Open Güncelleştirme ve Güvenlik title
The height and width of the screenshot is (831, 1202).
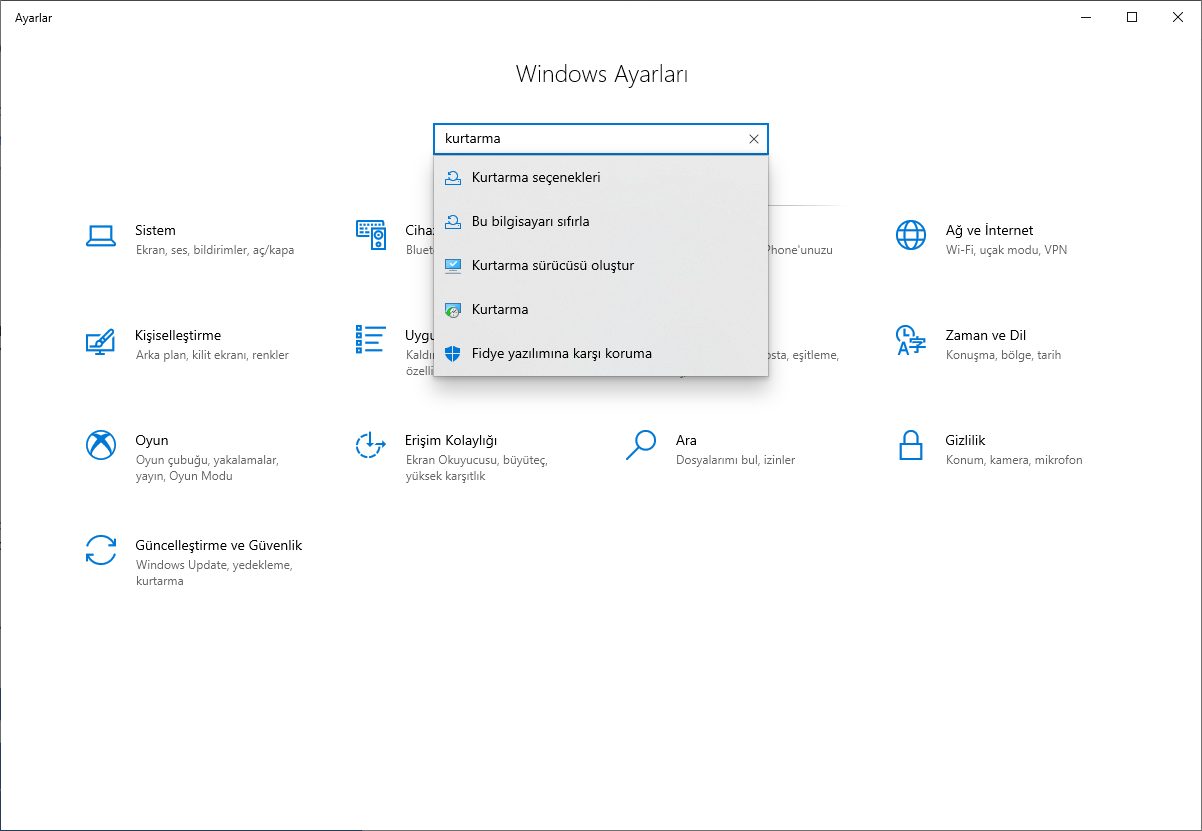click(x=218, y=545)
